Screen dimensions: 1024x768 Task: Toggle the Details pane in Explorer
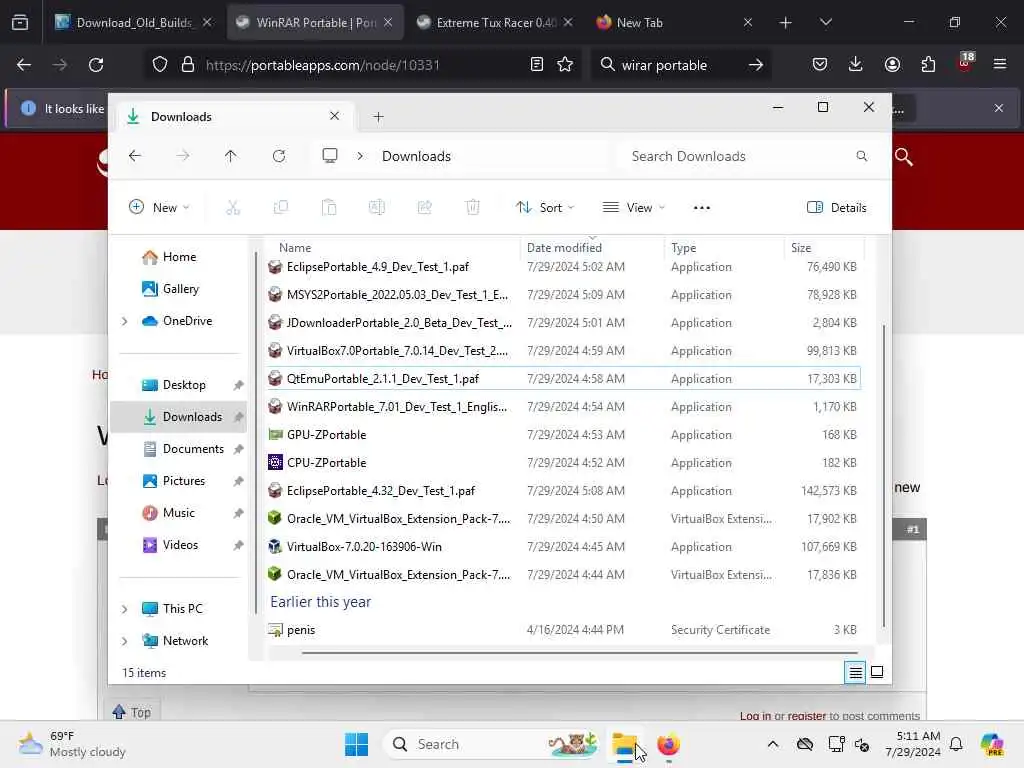point(837,208)
